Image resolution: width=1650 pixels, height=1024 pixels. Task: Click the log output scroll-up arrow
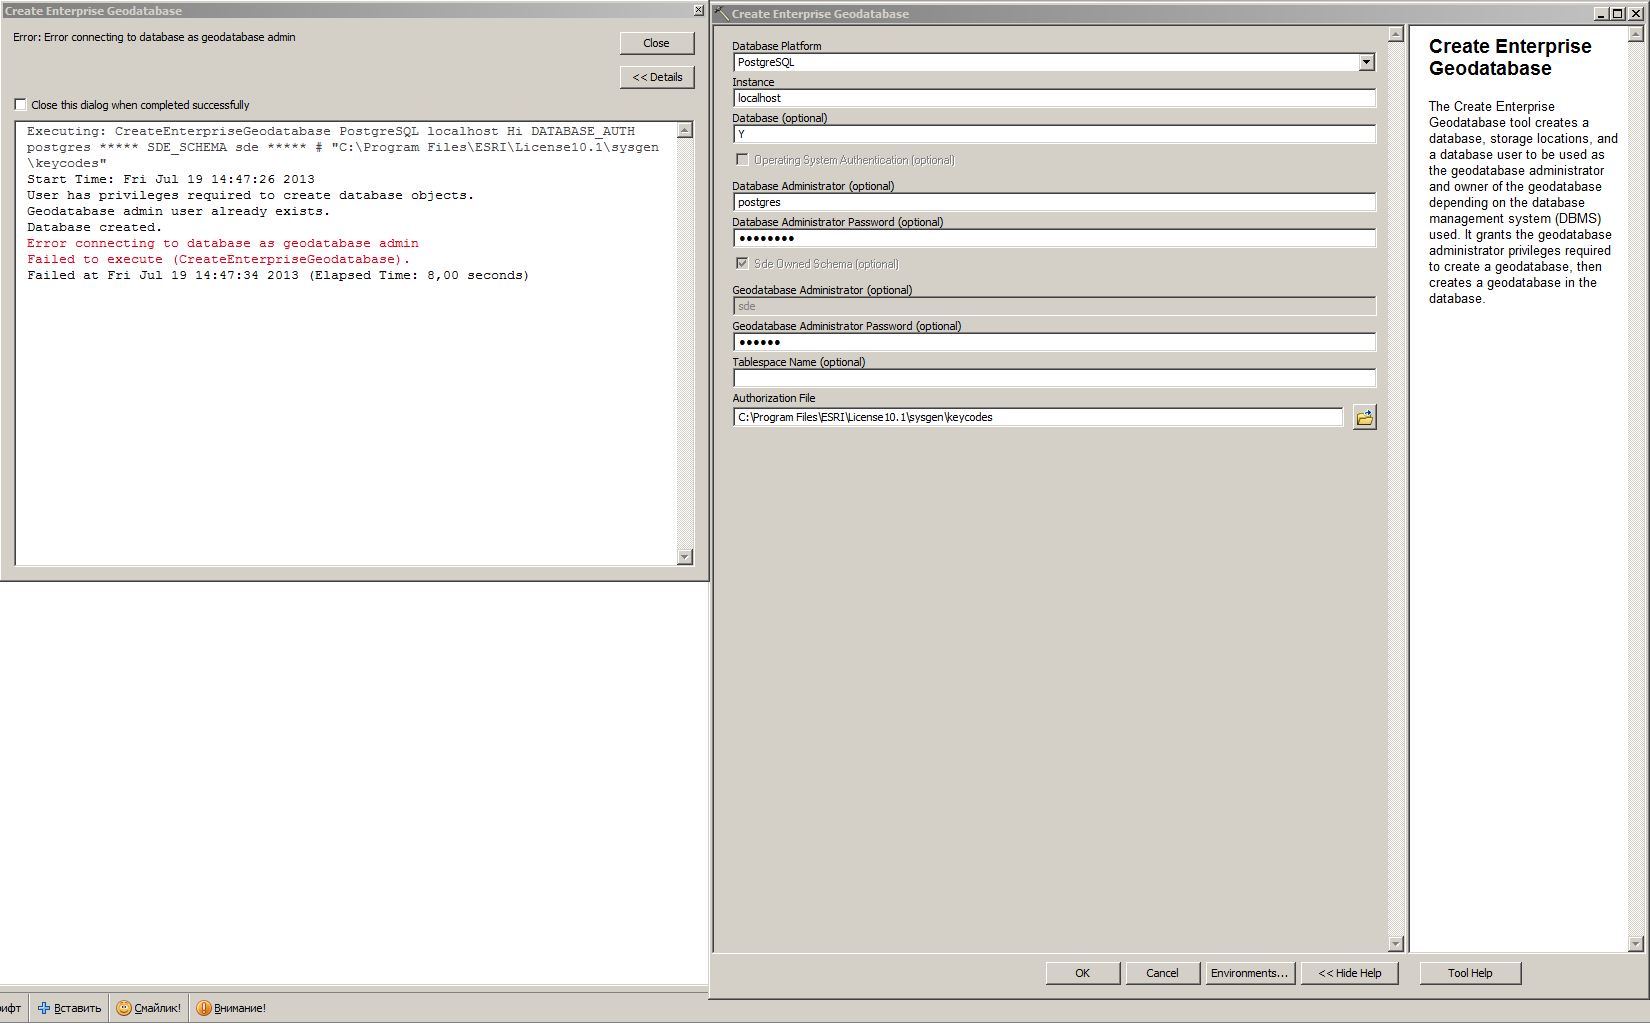coord(685,130)
